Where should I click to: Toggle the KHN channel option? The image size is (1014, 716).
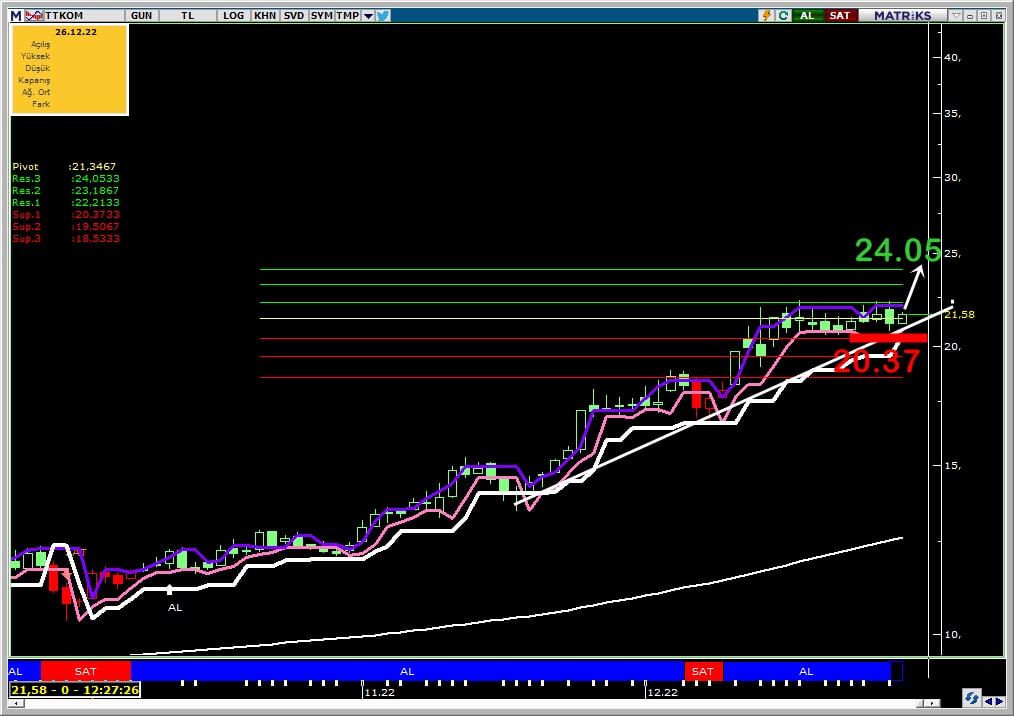click(265, 15)
